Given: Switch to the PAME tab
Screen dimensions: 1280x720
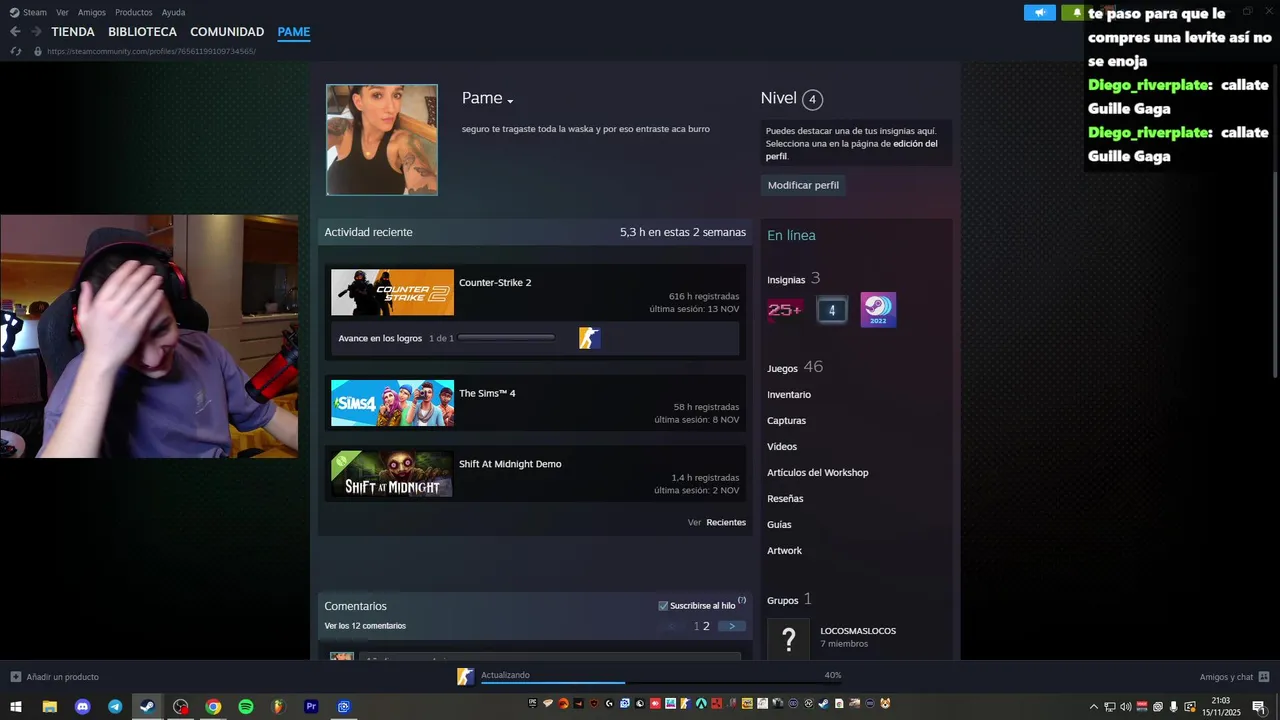Looking at the screenshot, I should pos(294,32).
